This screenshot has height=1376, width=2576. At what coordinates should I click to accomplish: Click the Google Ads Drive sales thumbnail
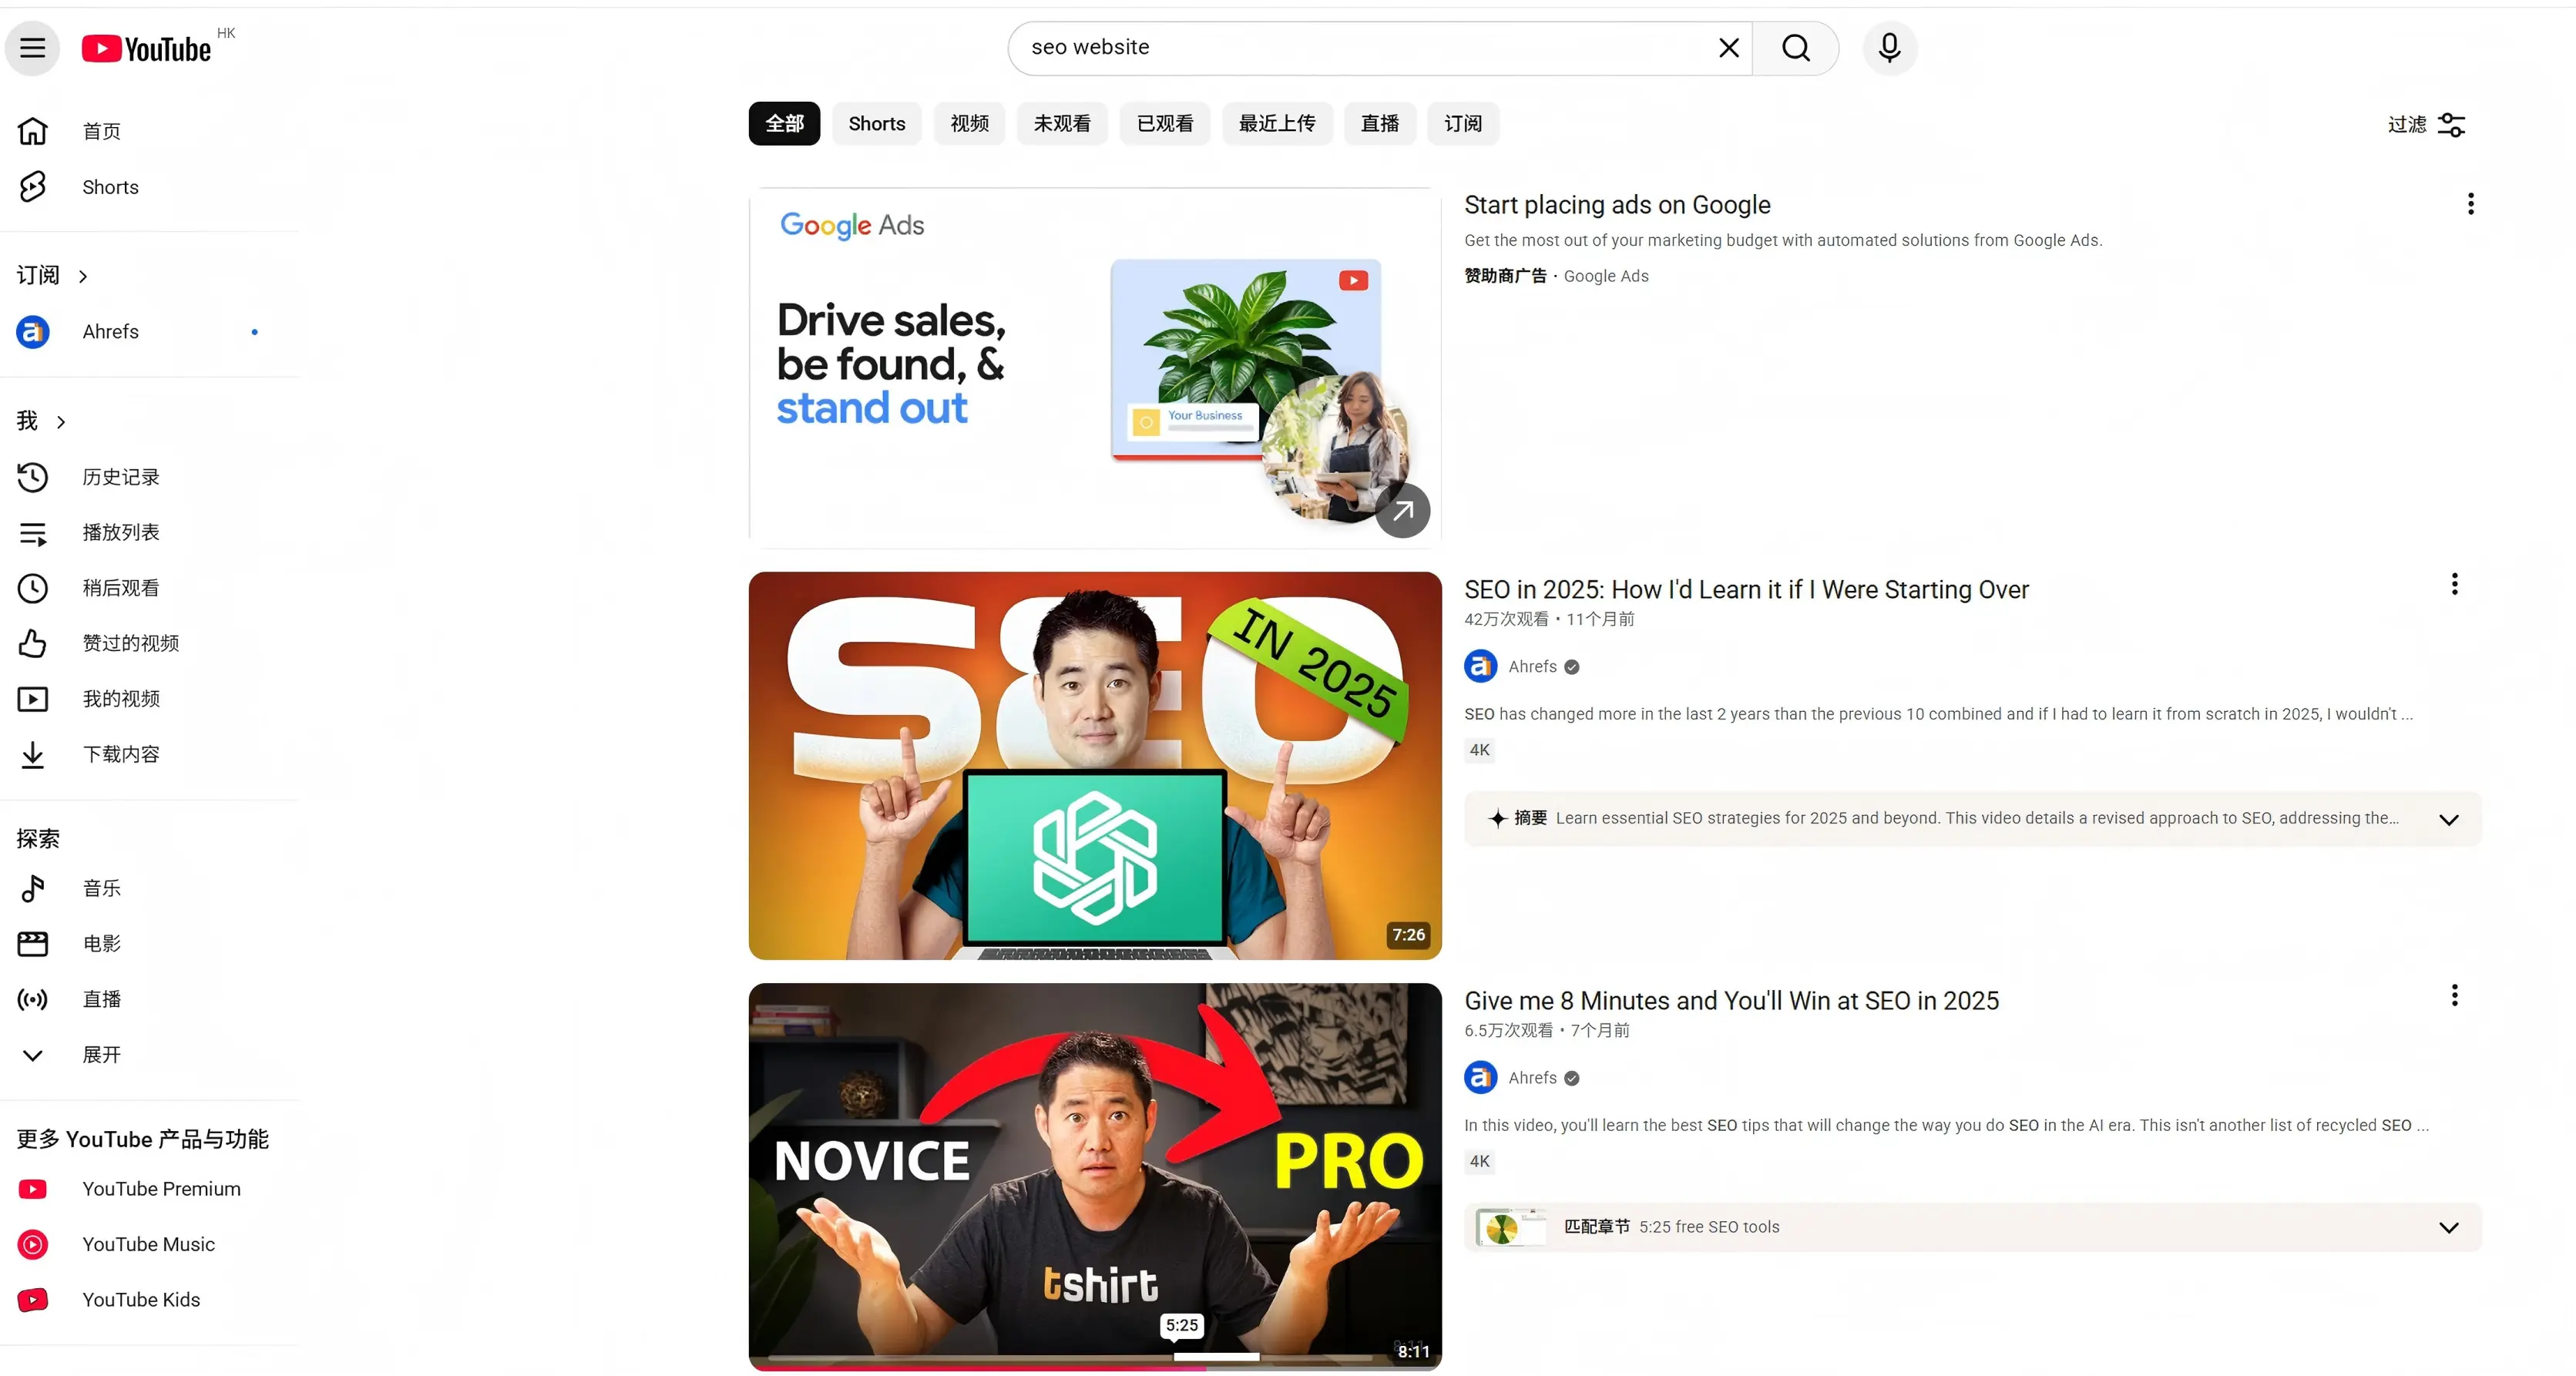tap(1095, 368)
